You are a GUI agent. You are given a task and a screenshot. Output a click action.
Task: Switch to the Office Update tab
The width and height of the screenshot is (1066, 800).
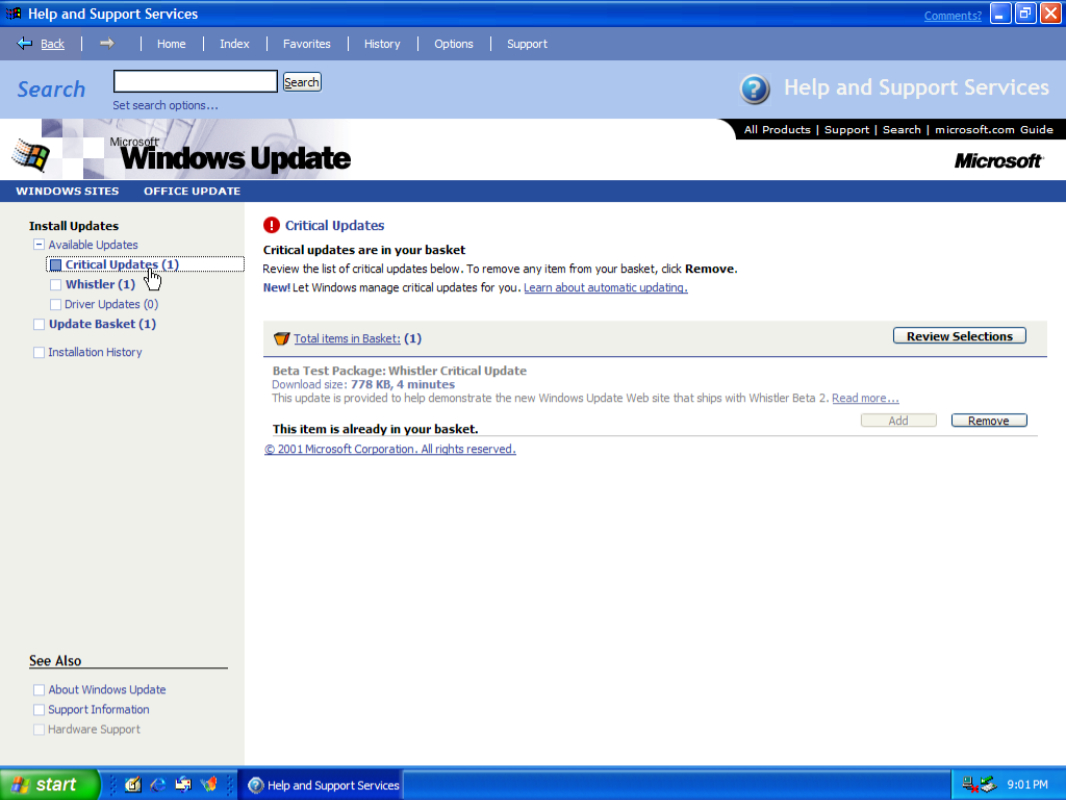pos(192,191)
